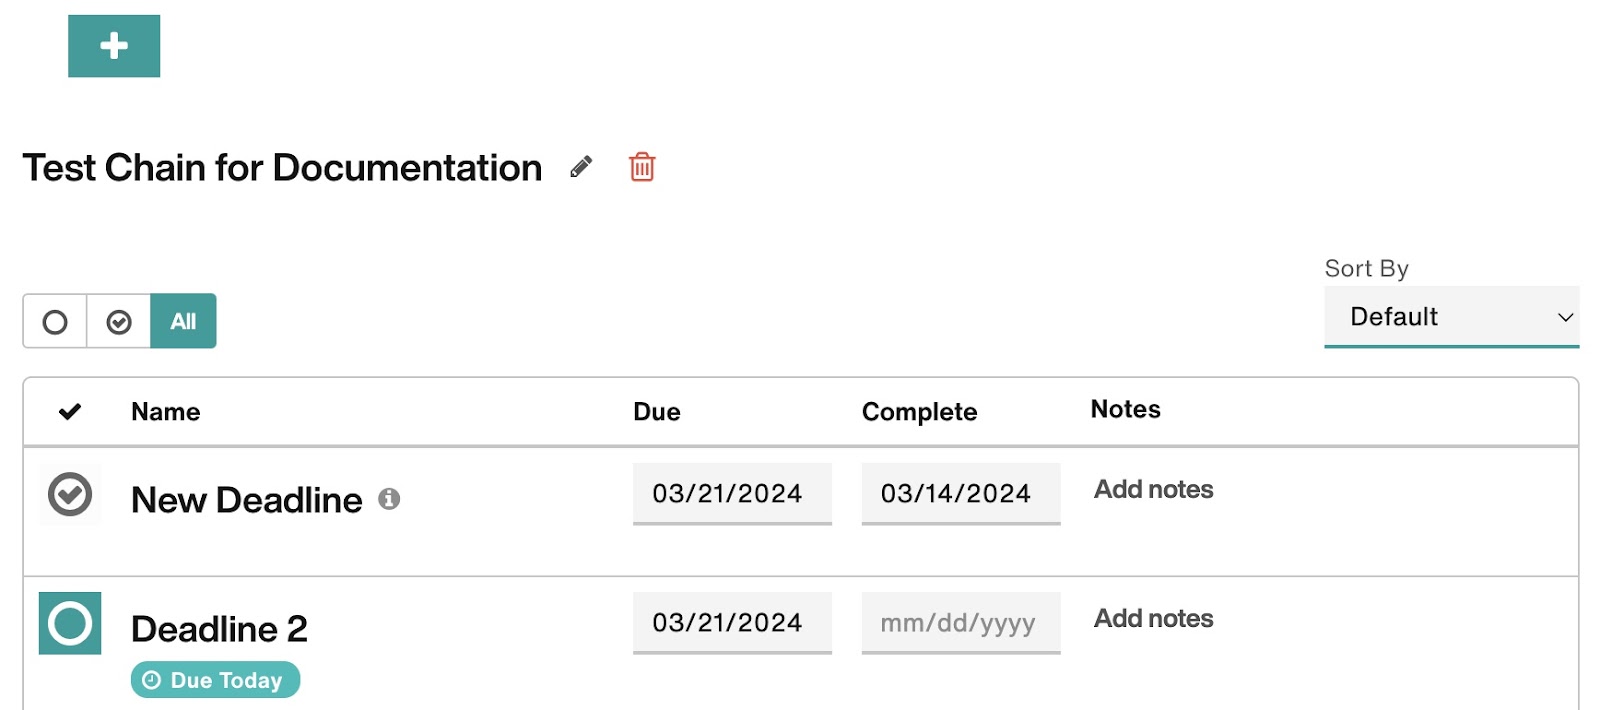Add notes to Deadline 2

pos(1153,618)
